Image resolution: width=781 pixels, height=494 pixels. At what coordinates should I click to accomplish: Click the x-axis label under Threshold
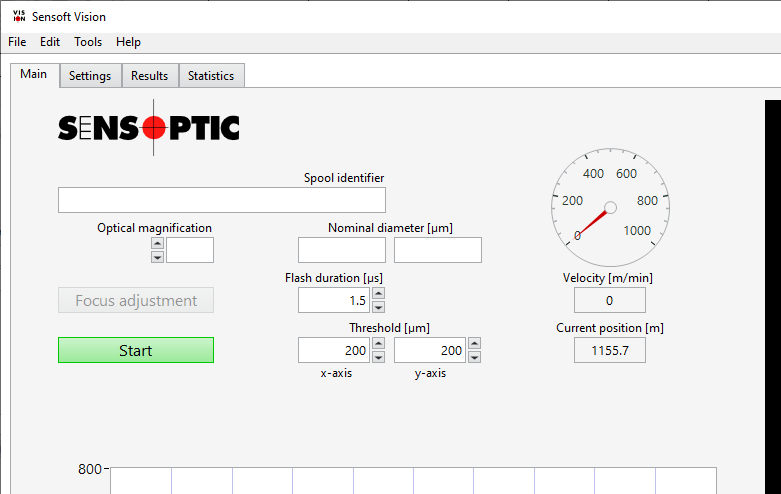pos(336,373)
